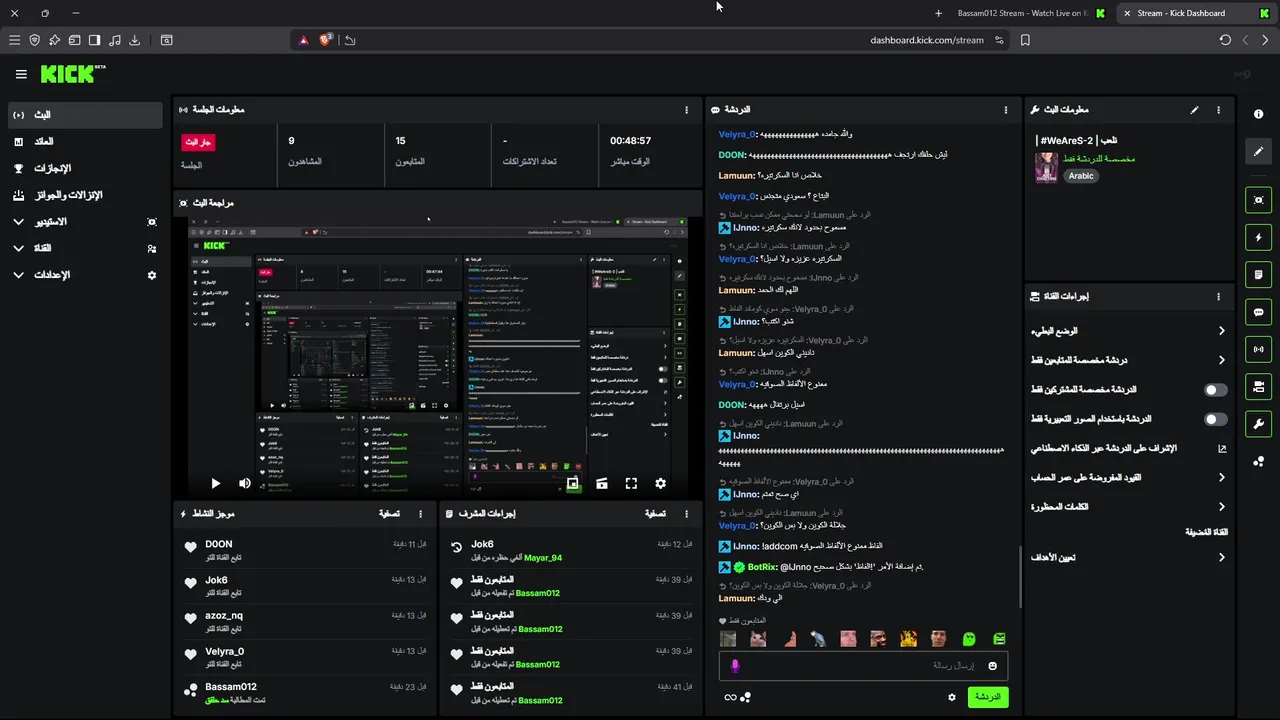The height and width of the screenshot is (720, 1280).
Task: Open options menu of معلومات البث panel
Action: 1218,110
